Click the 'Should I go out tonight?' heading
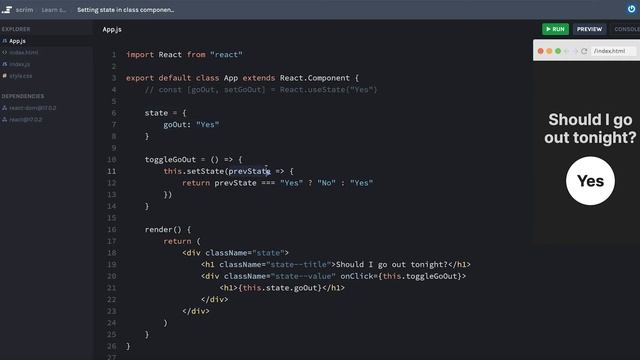640x360 pixels. 590,128
